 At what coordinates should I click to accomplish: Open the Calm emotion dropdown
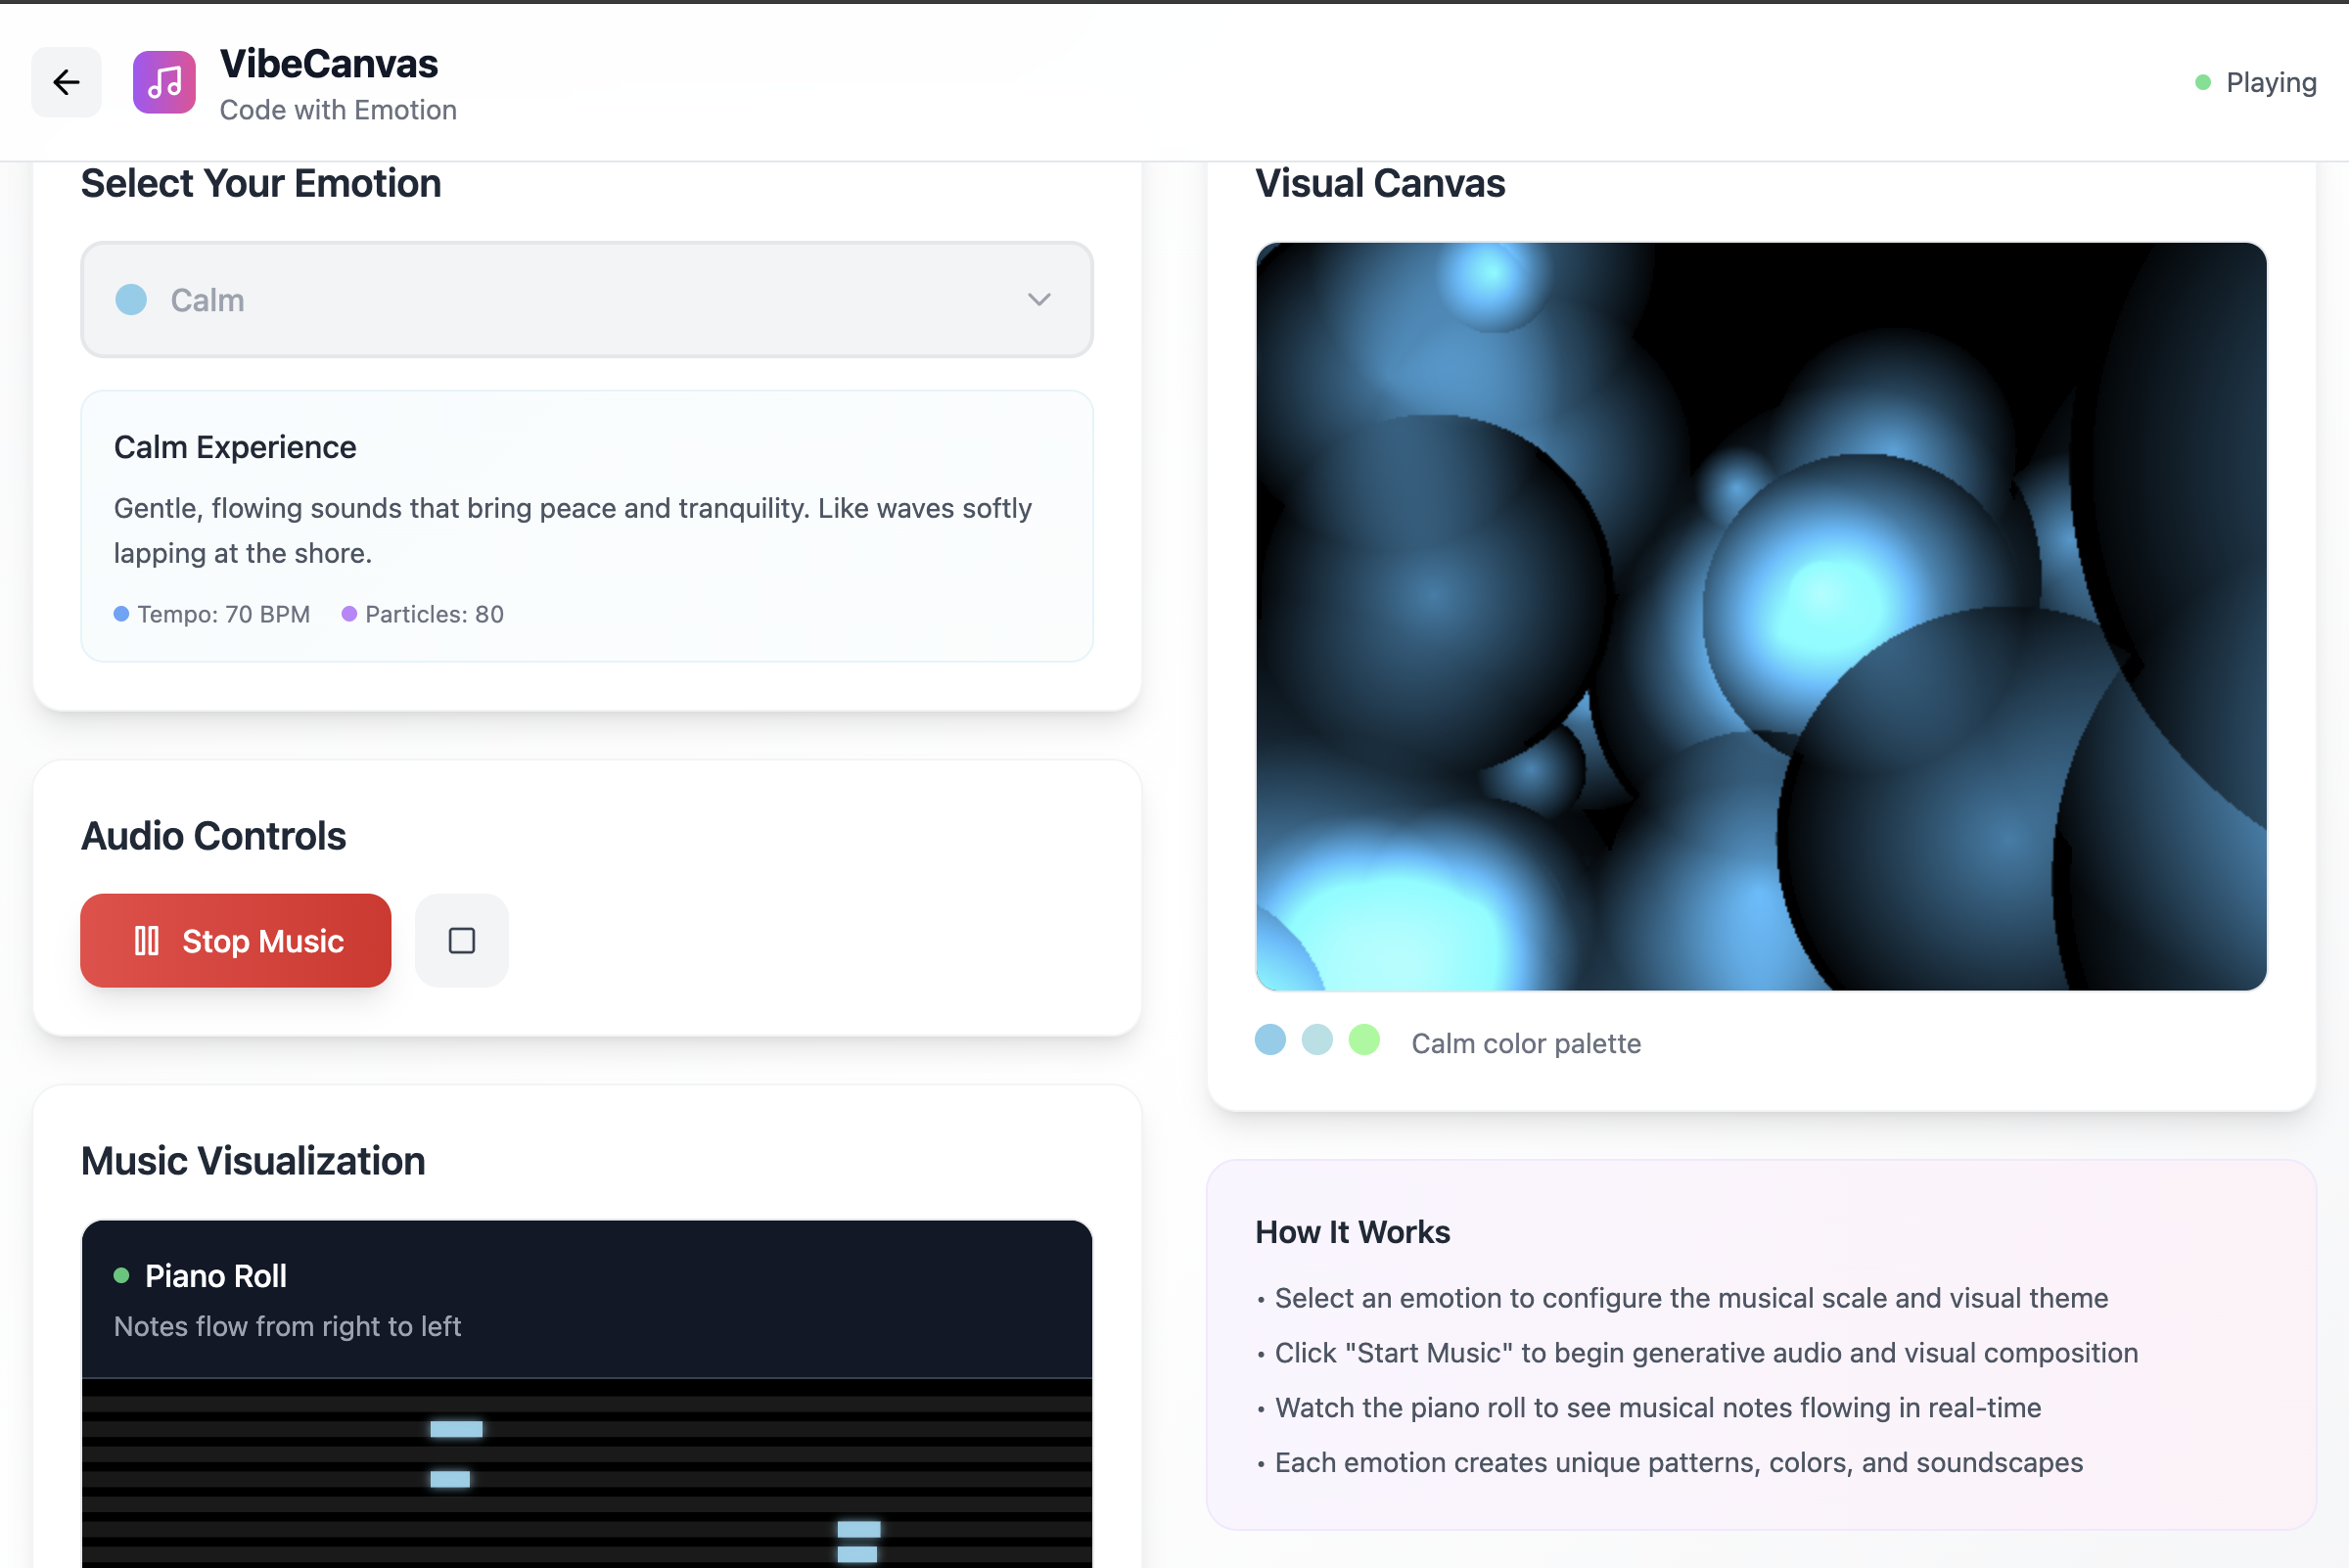click(x=586, y=299)
